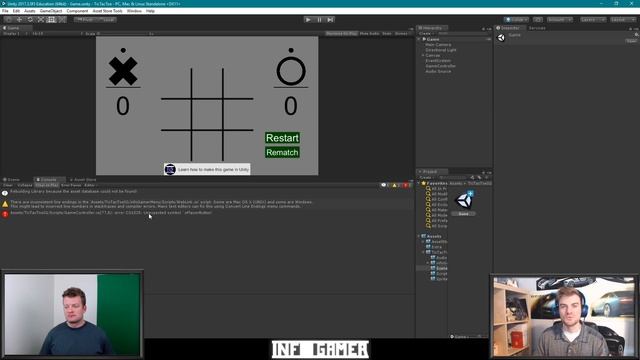640x360 pixels.
Task: Select EventSystem in Hierarchy
Action: (438, 61)
